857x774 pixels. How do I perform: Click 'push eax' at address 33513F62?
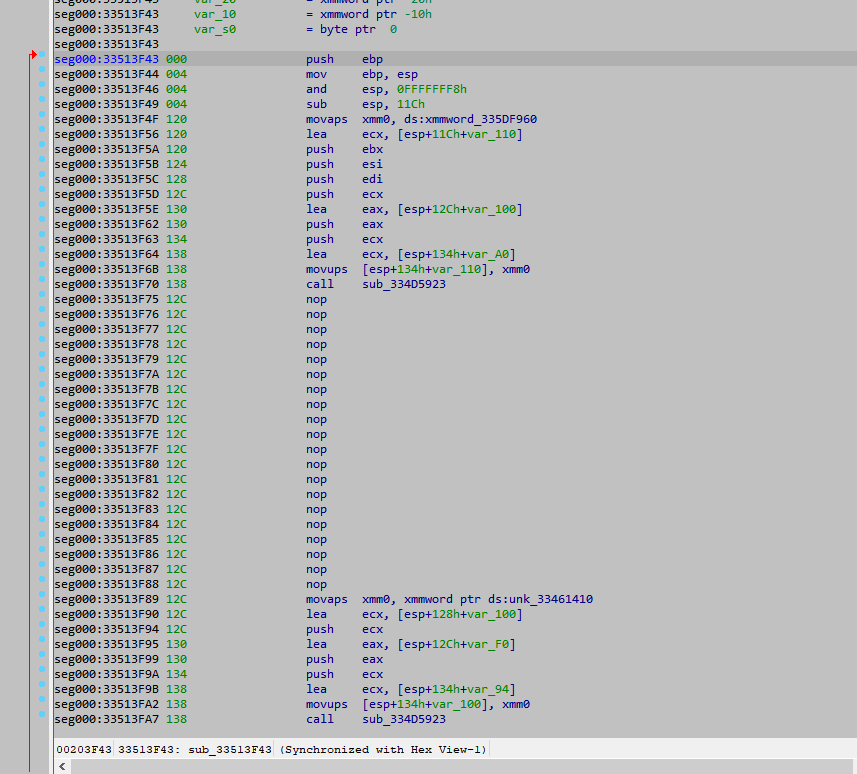pos(344,224)
